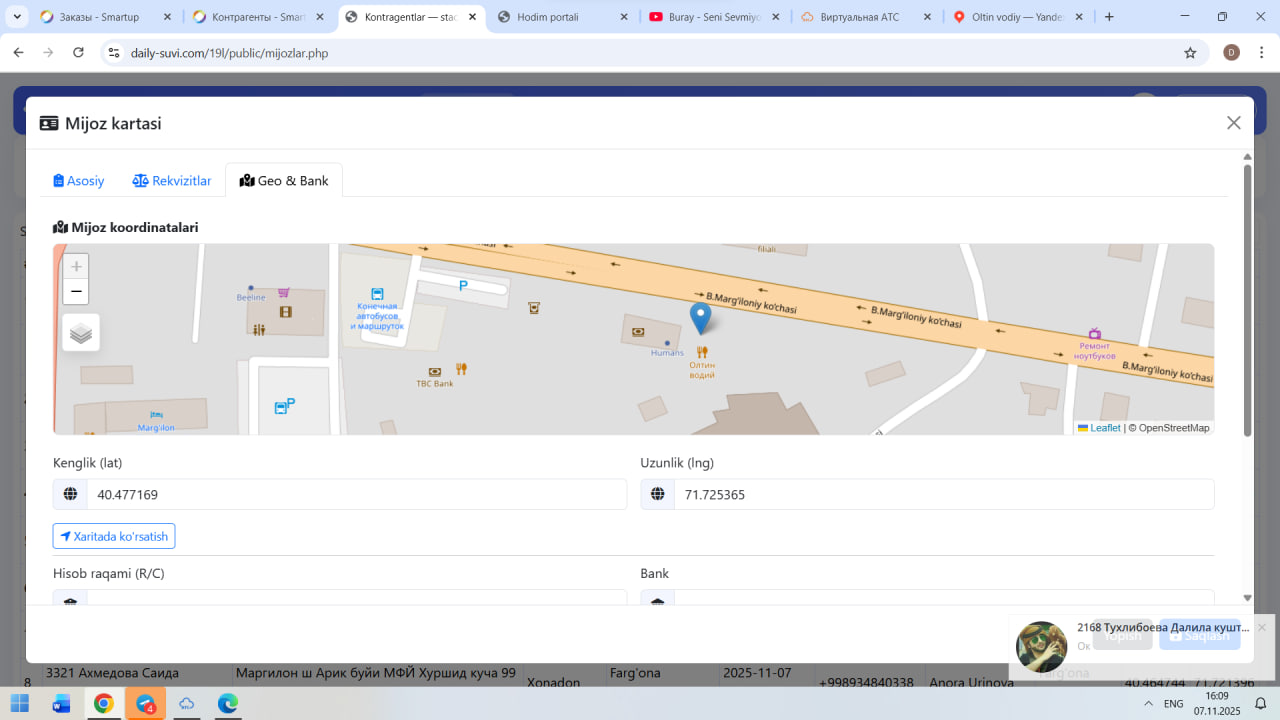The image size is (1280, 720).
Task: Select the Geo & Bank tab
Action: tap(284, 181)
